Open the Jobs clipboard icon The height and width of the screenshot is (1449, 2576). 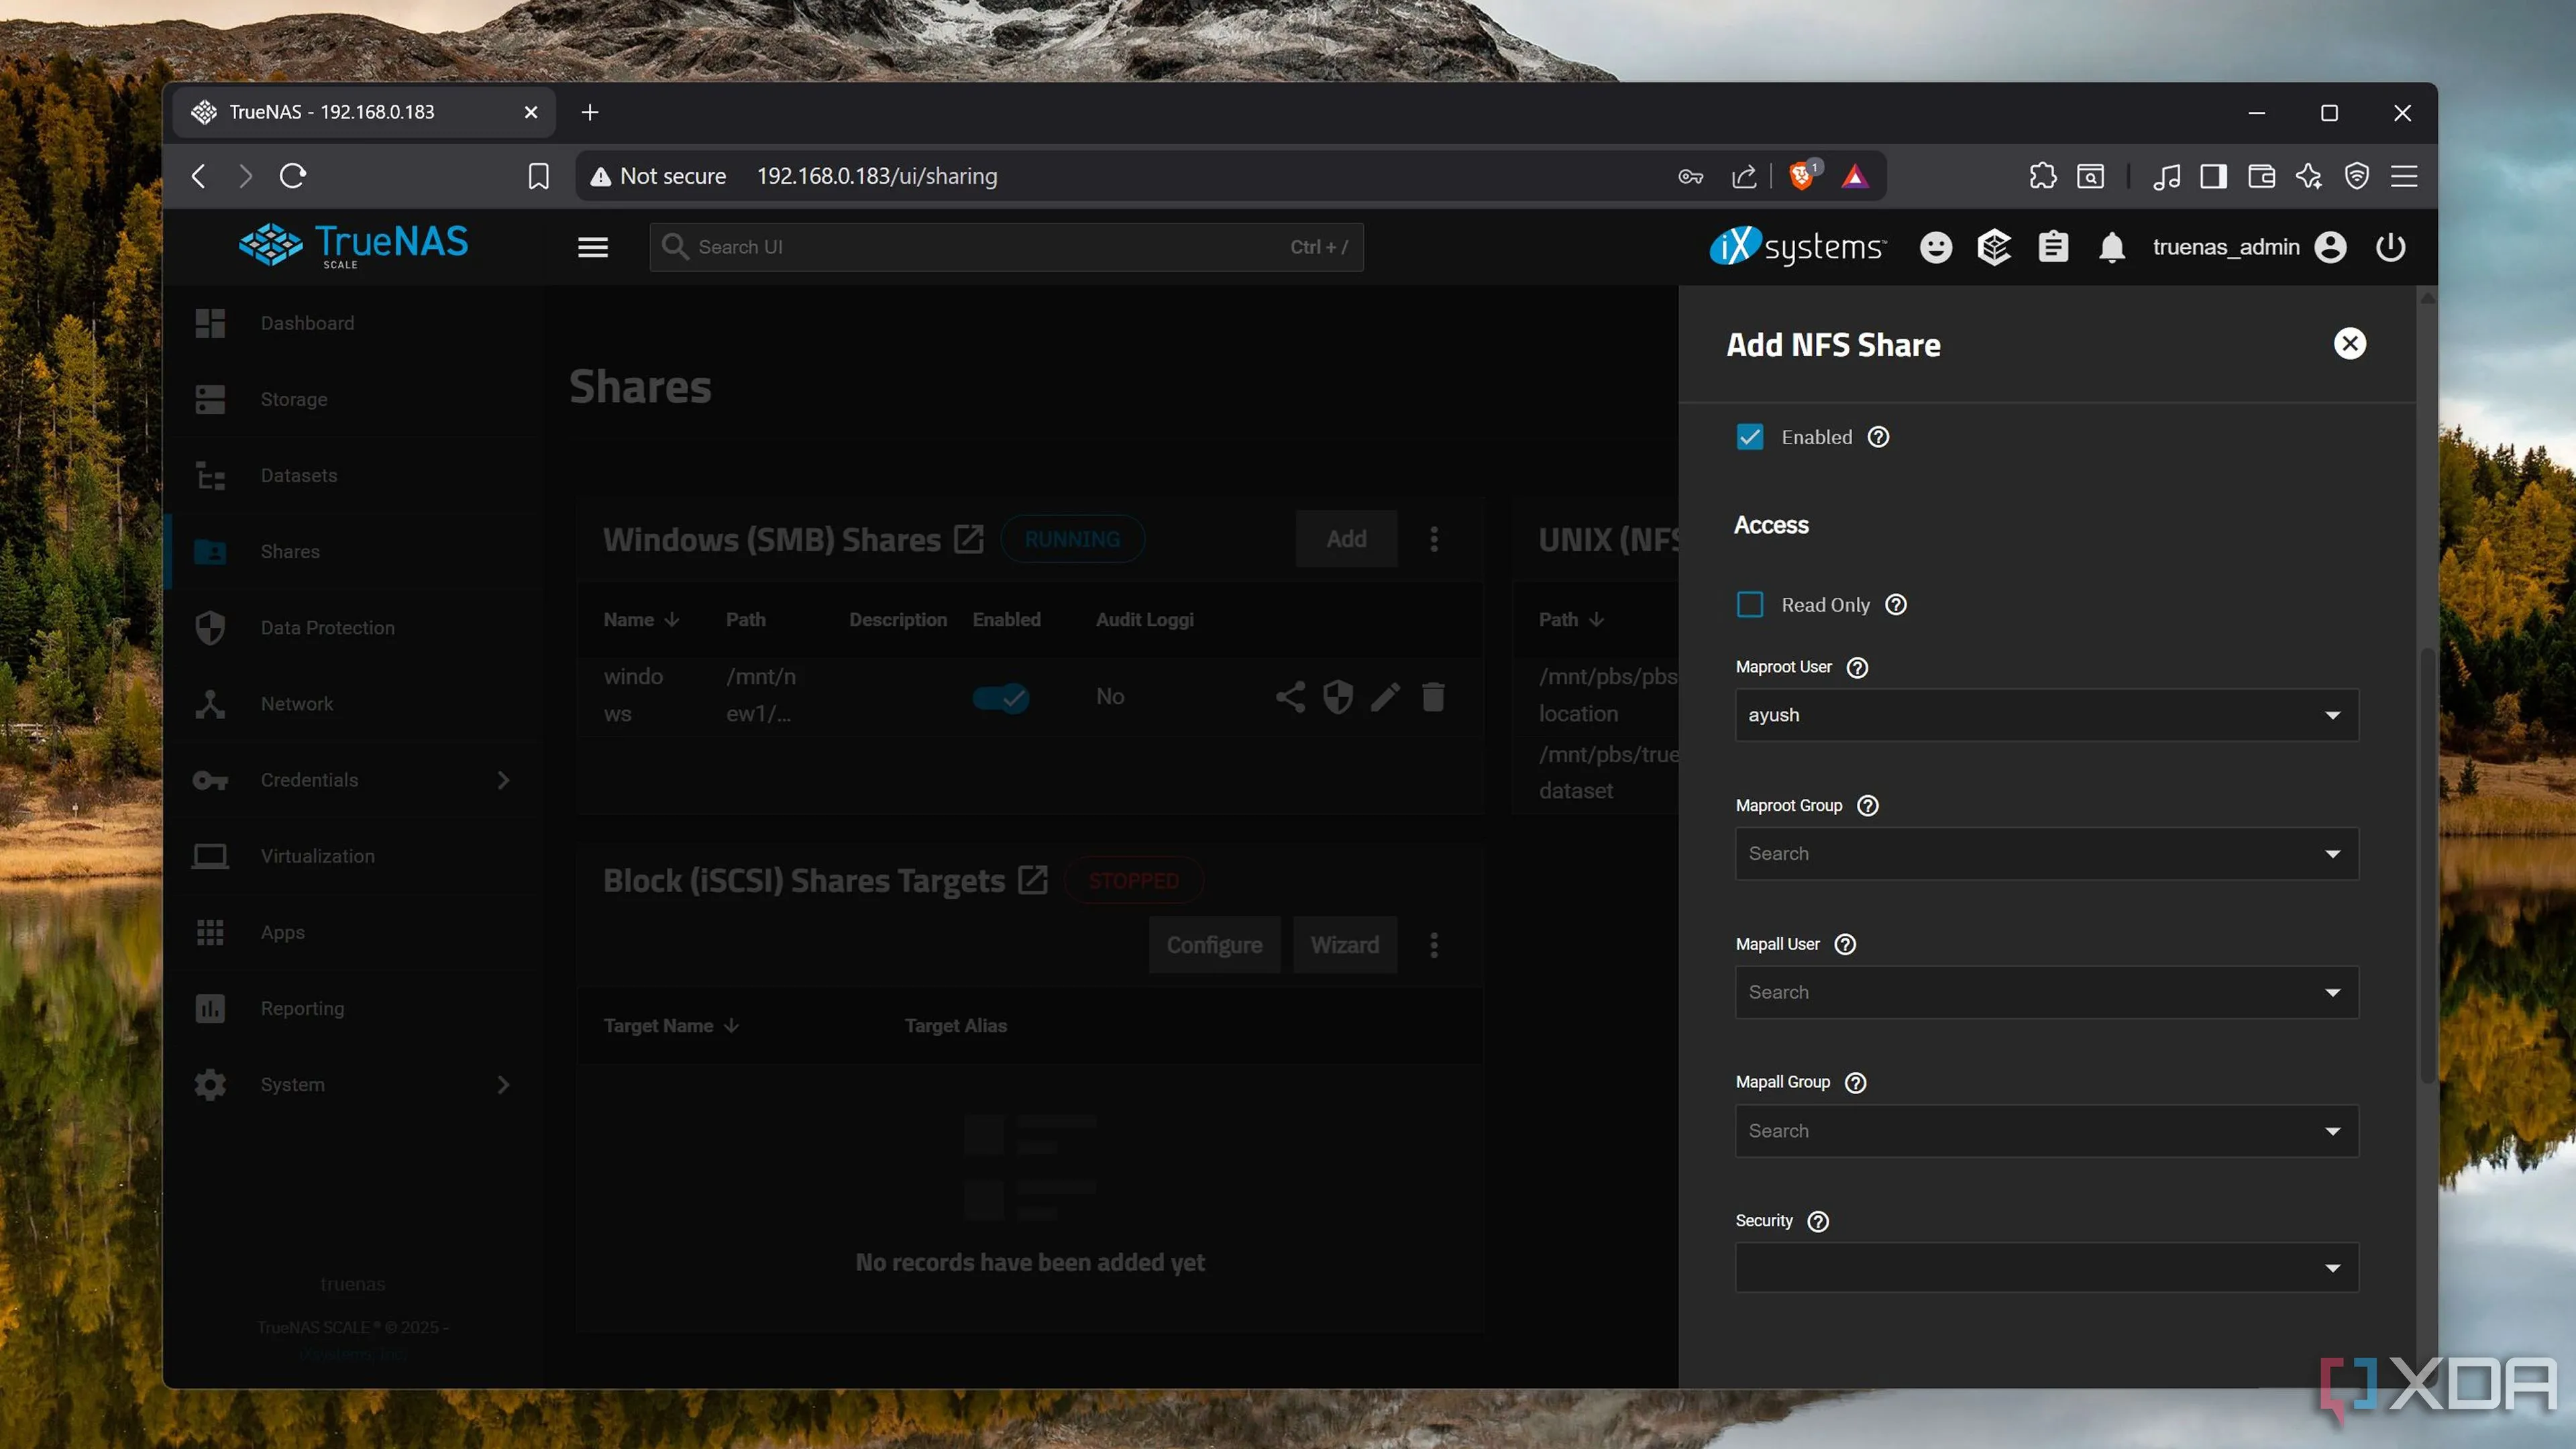click(x=2053, y=247)
